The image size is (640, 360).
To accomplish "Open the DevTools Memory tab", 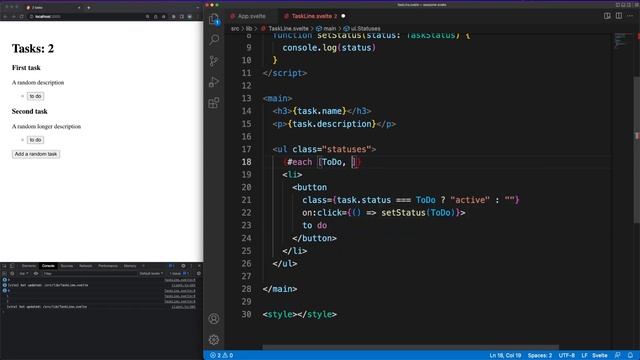I will tap(130, 266).
